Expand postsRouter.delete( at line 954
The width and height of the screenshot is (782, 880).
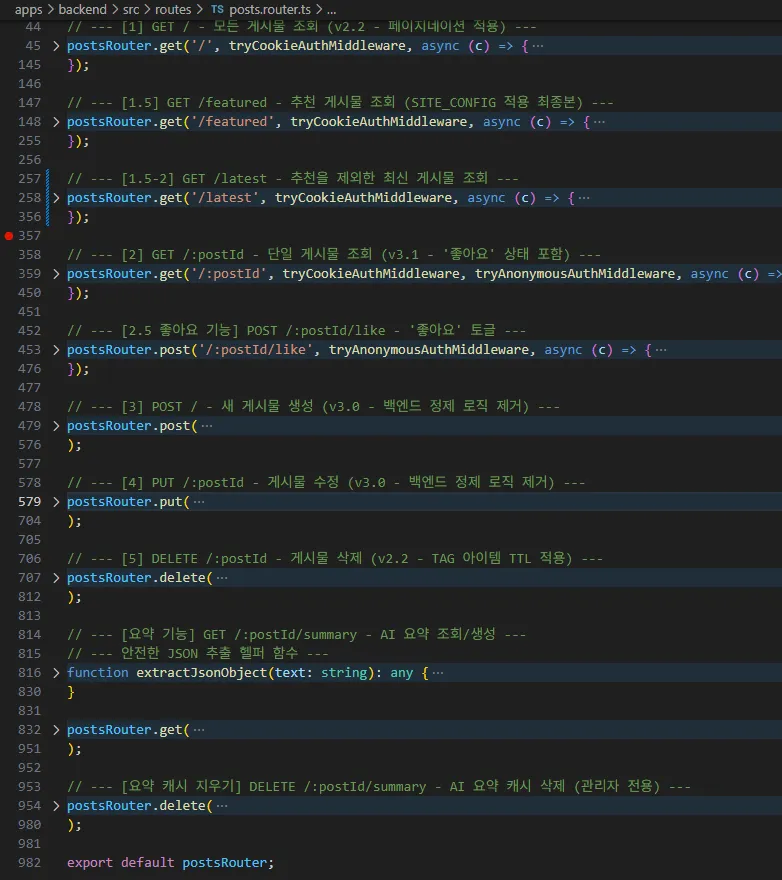56,805
